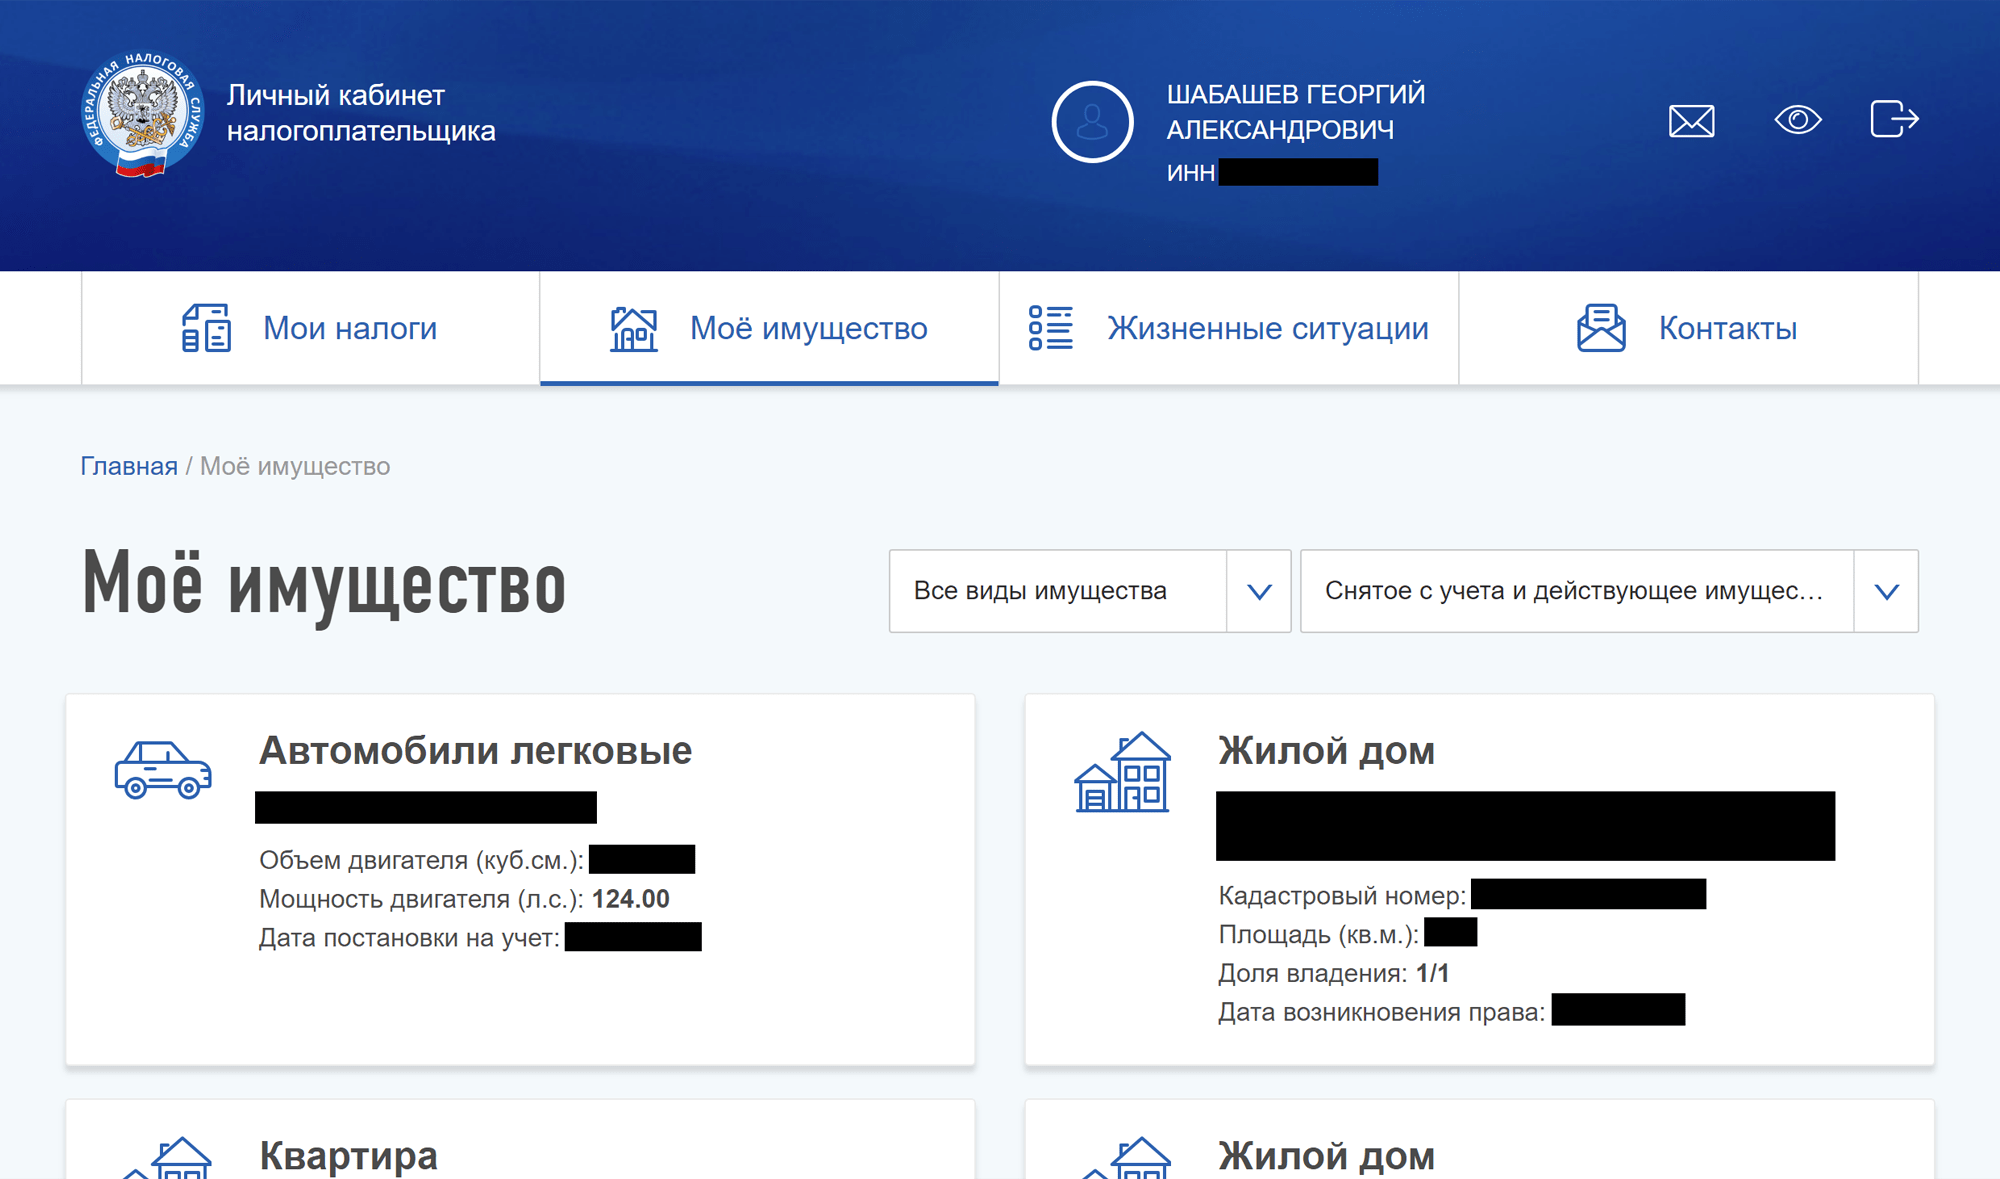The image size is (2000, 1179).
Task: Click Кадастровый номер label
Action: click(1342, 895)
